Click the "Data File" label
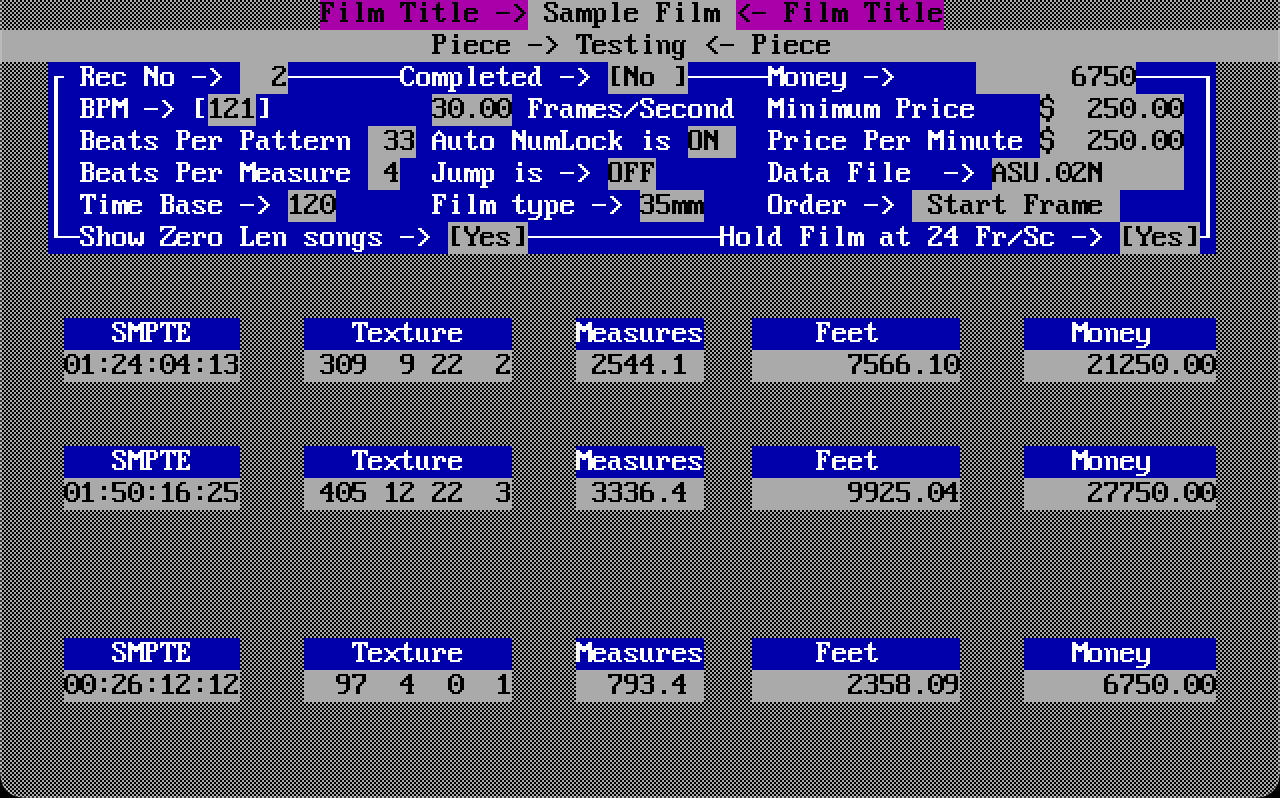This screenshot has width=1280, height=798. pos(840,174)
